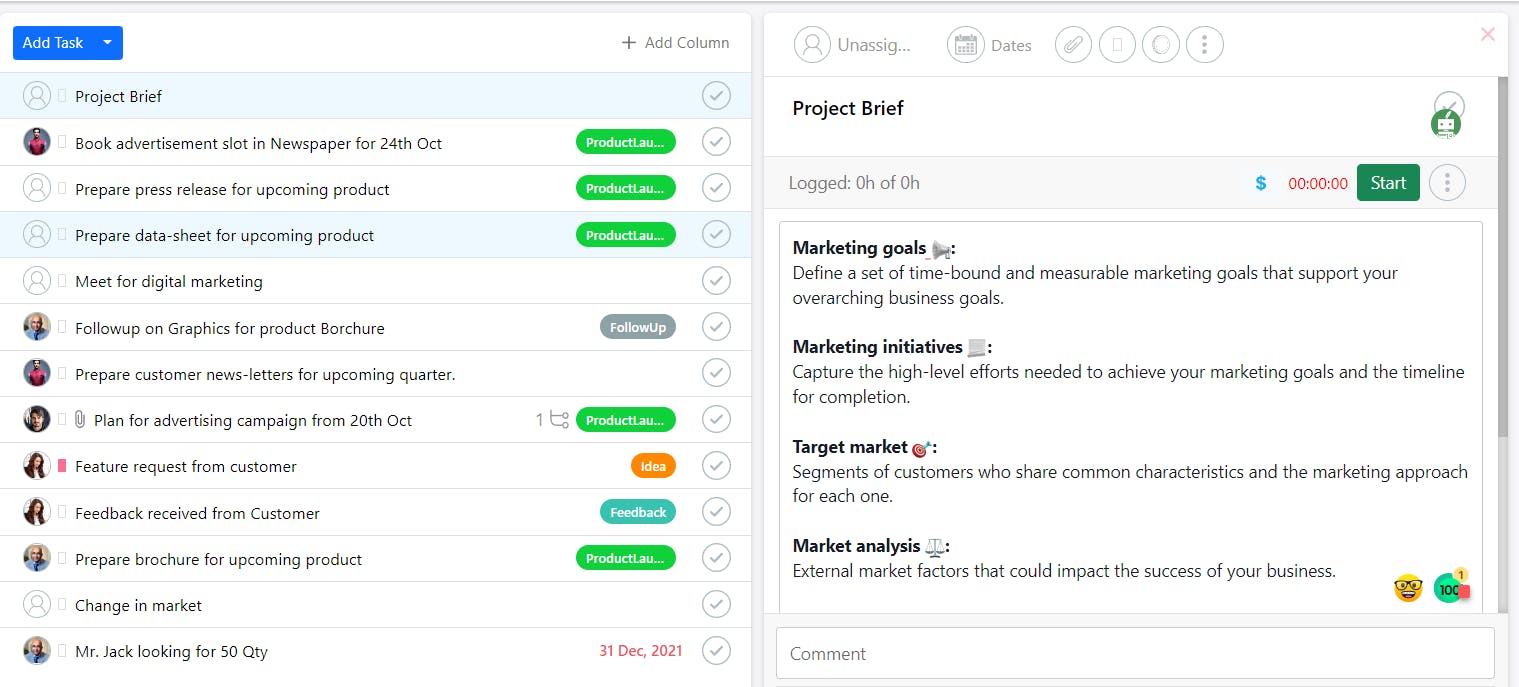Viewport: 1519px width, 687px height.
Task: Mark Change in market task complete
Action: click(716, 605)
